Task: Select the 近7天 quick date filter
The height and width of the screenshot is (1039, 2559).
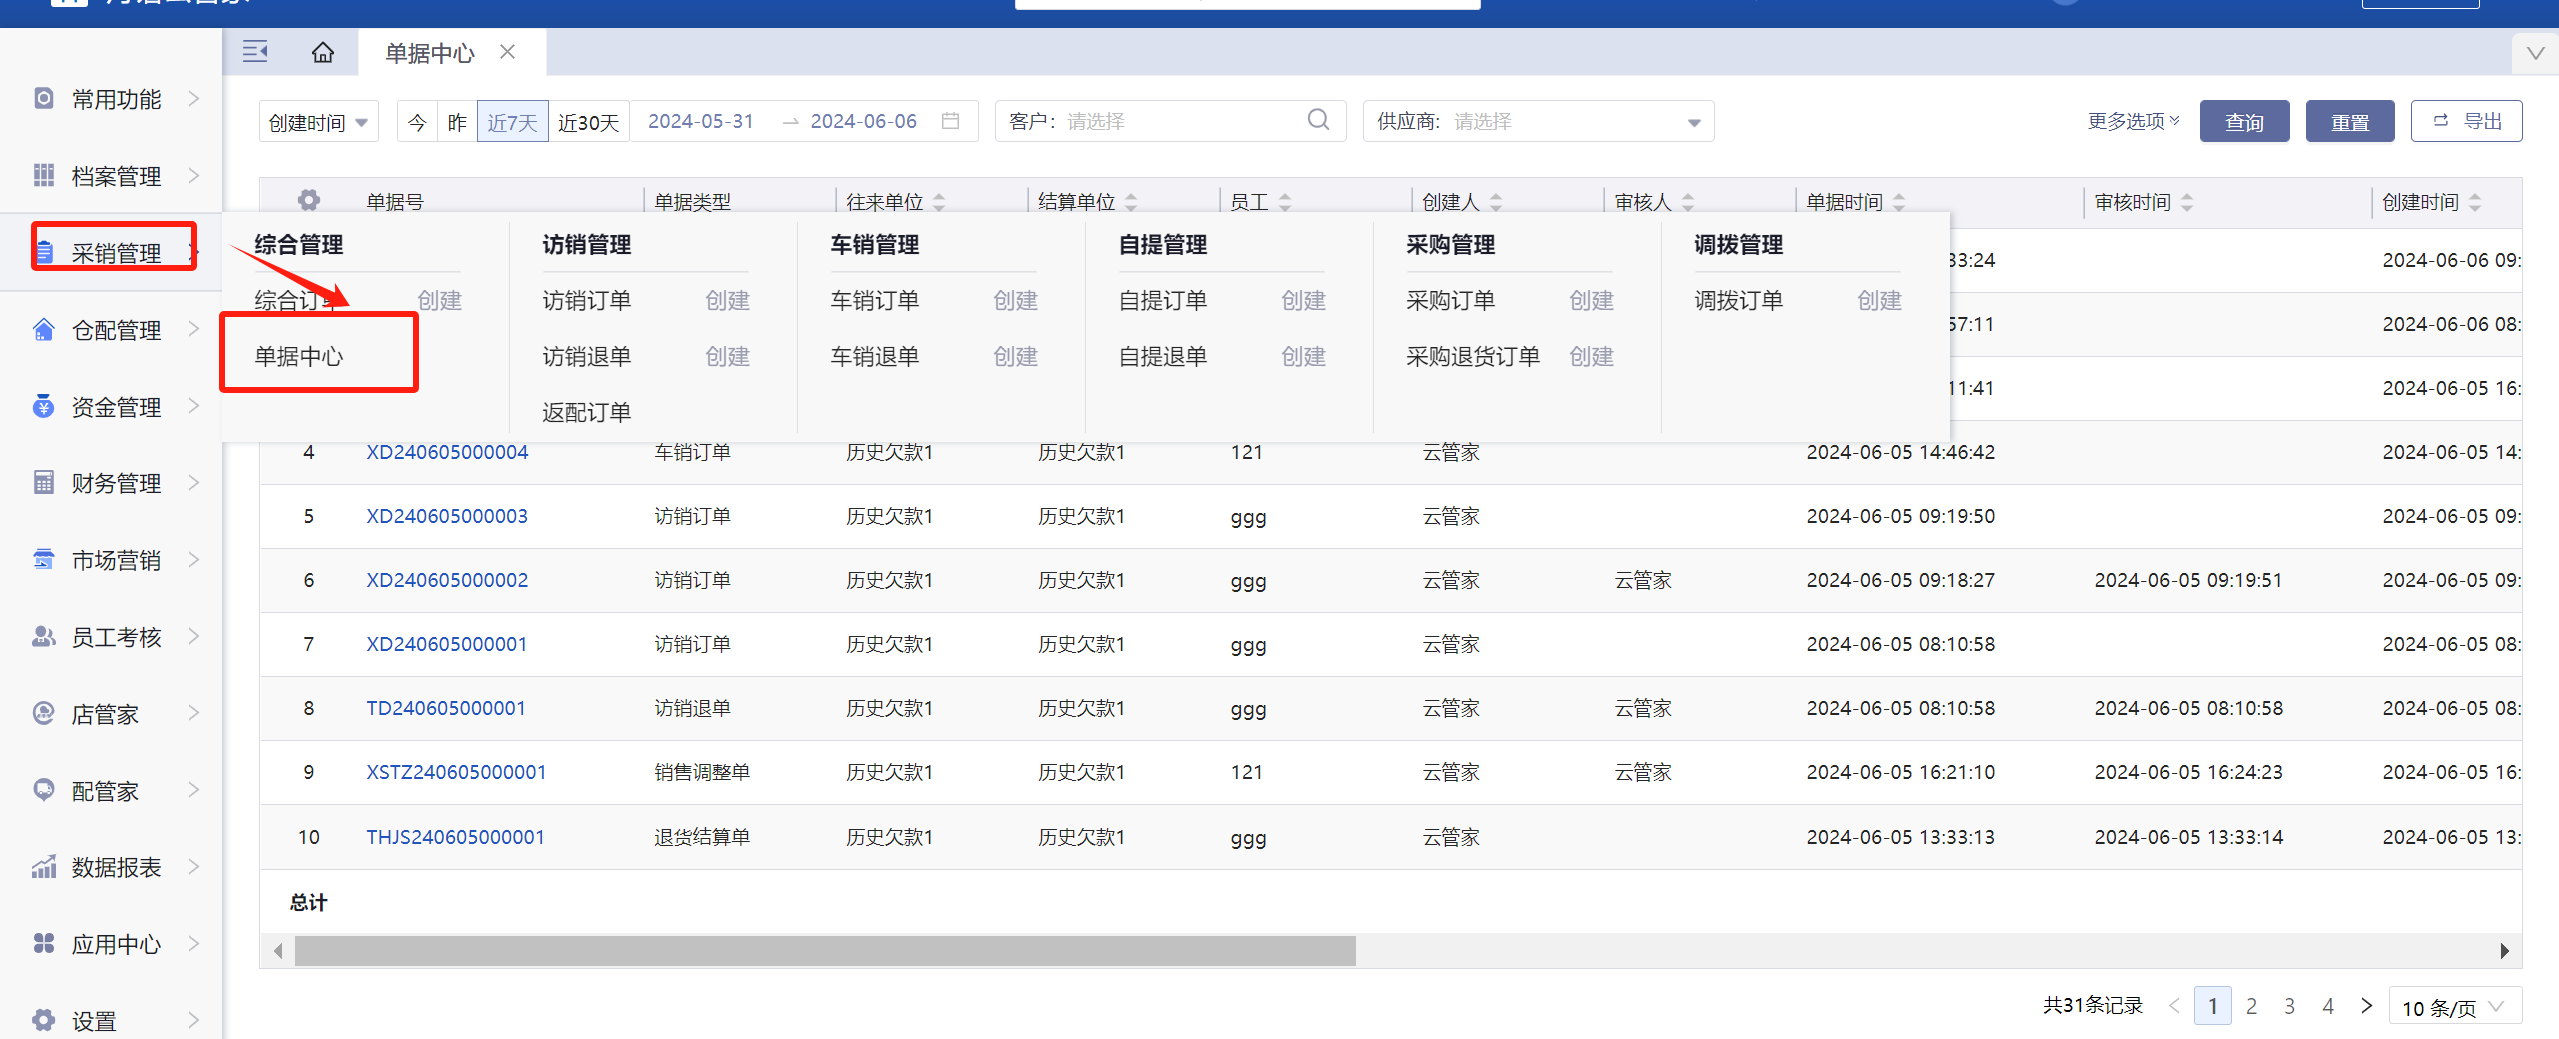Action: pyautogui.click(x=512, y=122)
